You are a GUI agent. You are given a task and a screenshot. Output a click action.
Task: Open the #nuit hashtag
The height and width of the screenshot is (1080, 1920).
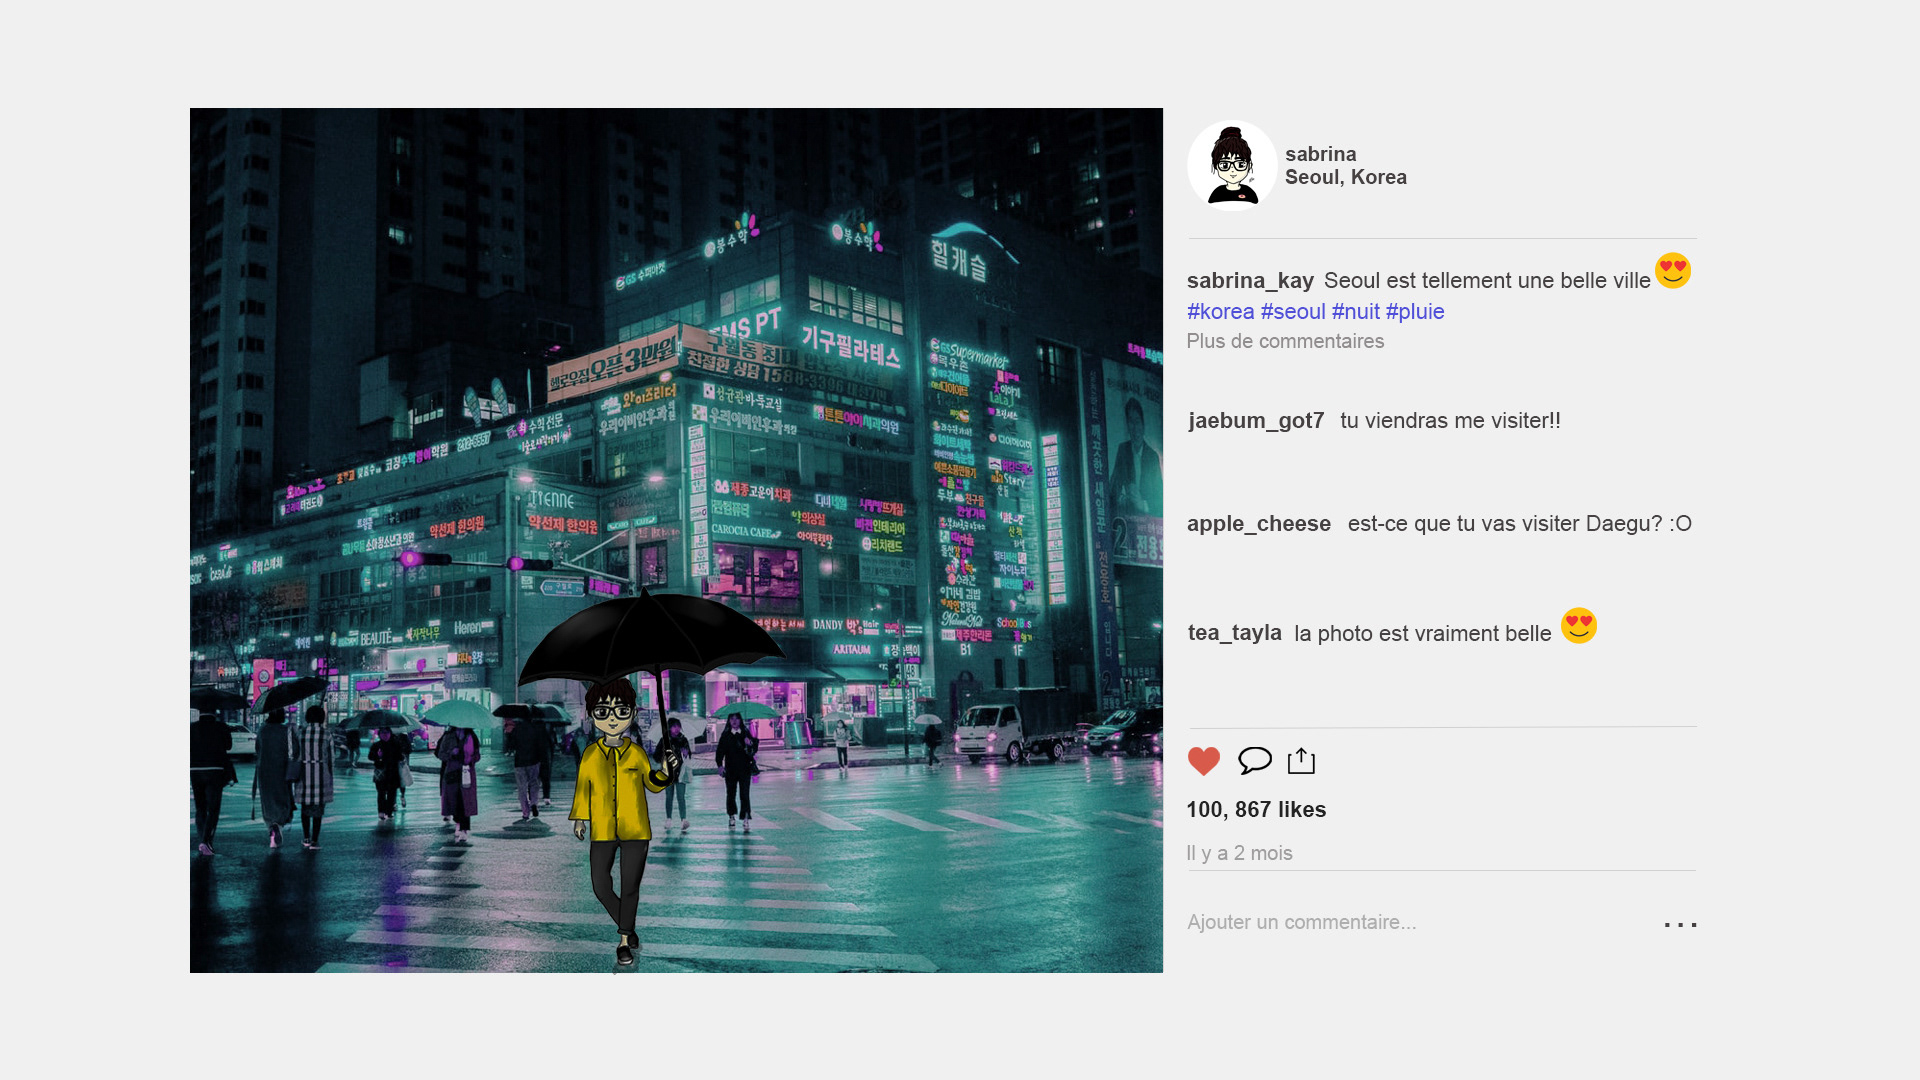tap(1355, 312)
